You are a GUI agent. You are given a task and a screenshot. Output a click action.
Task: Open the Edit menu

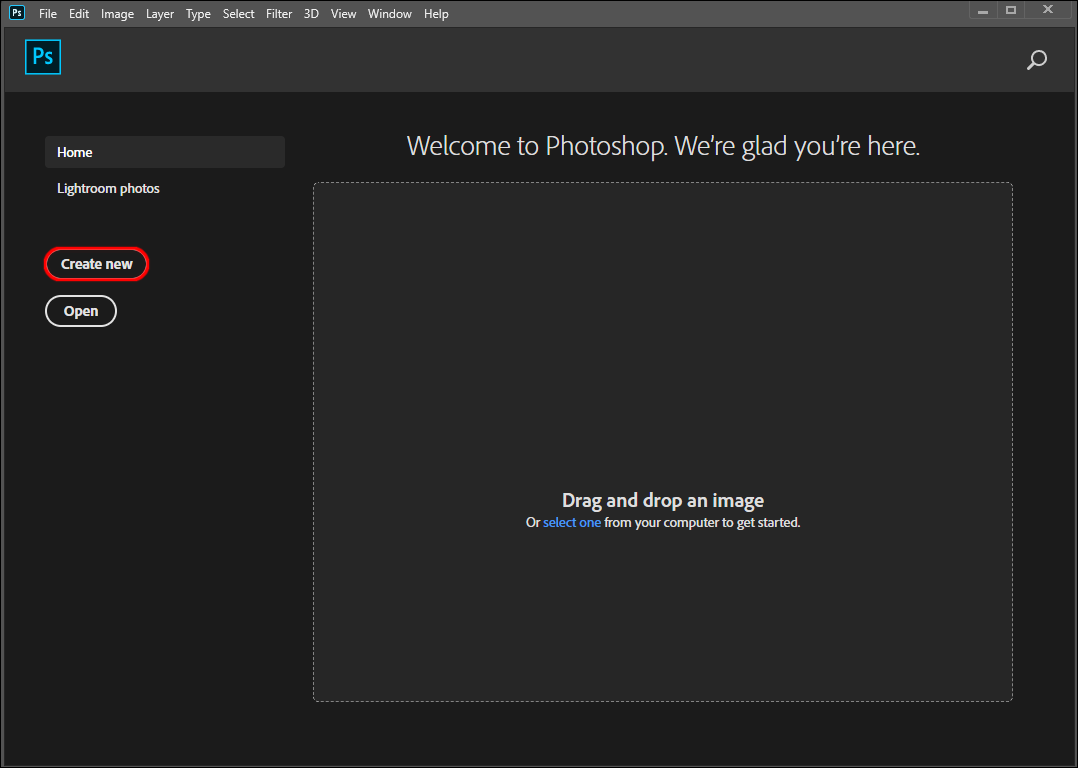(79, 14)
